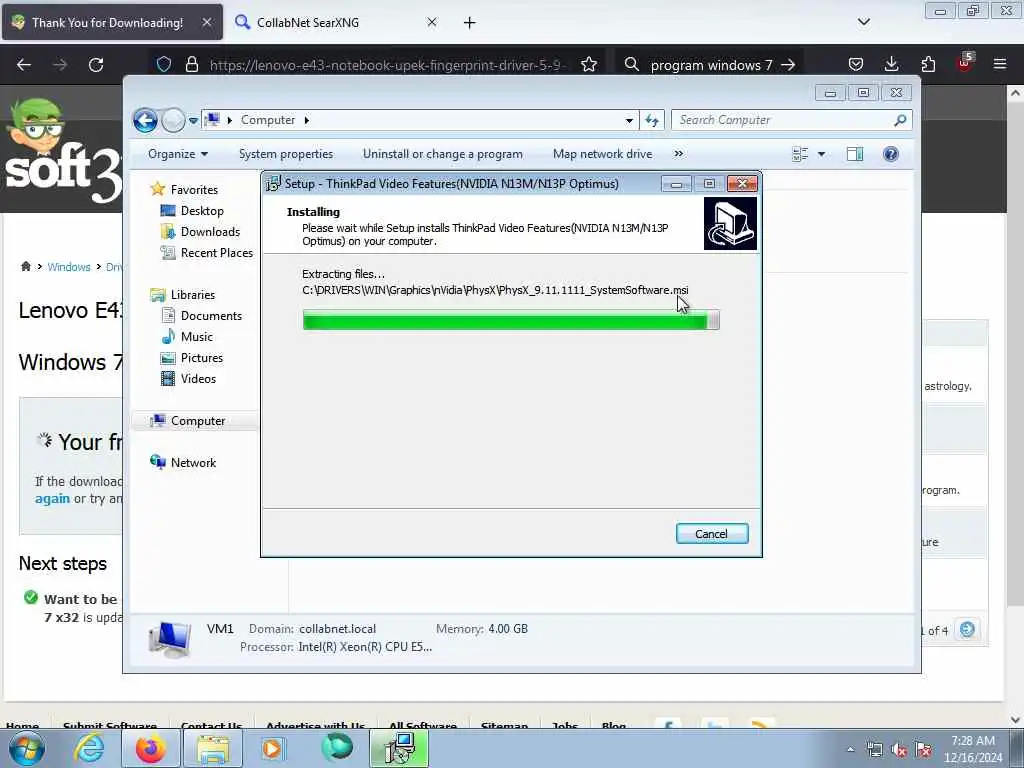Open Windows Explorer taskbar button
Screen dimensions: 1024x768
212,748
